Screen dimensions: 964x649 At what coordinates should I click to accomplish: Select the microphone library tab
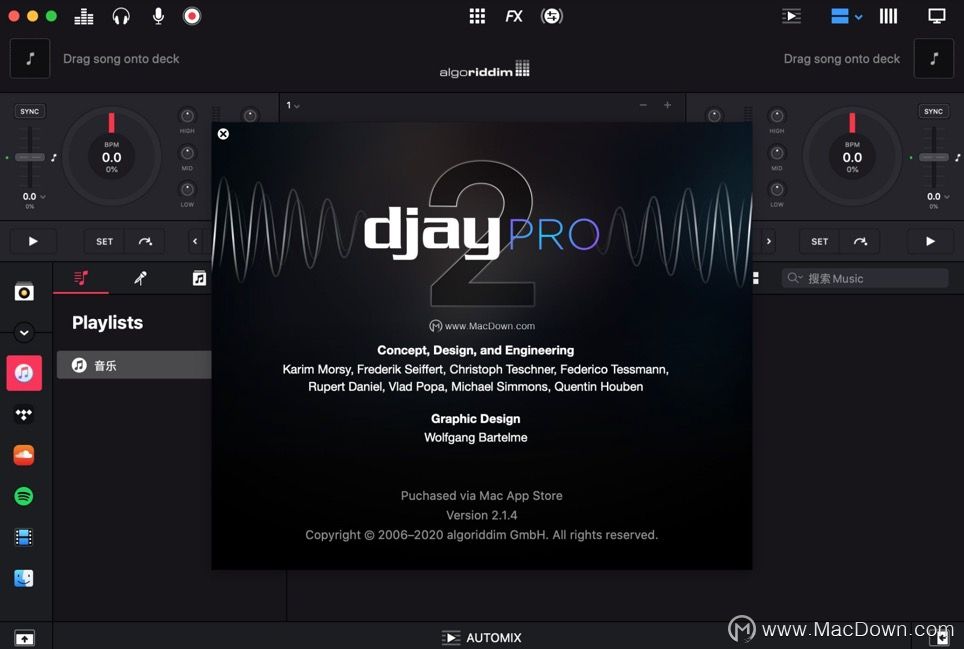tap(141, 278)
